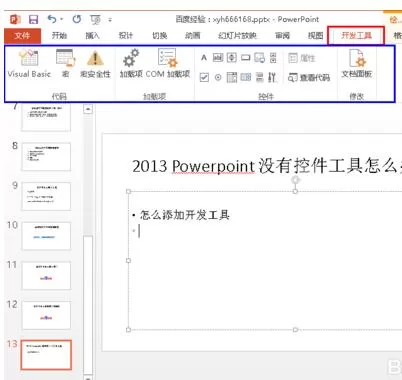Switch to the 切换 (Transitions) tab

coord(159,35)
